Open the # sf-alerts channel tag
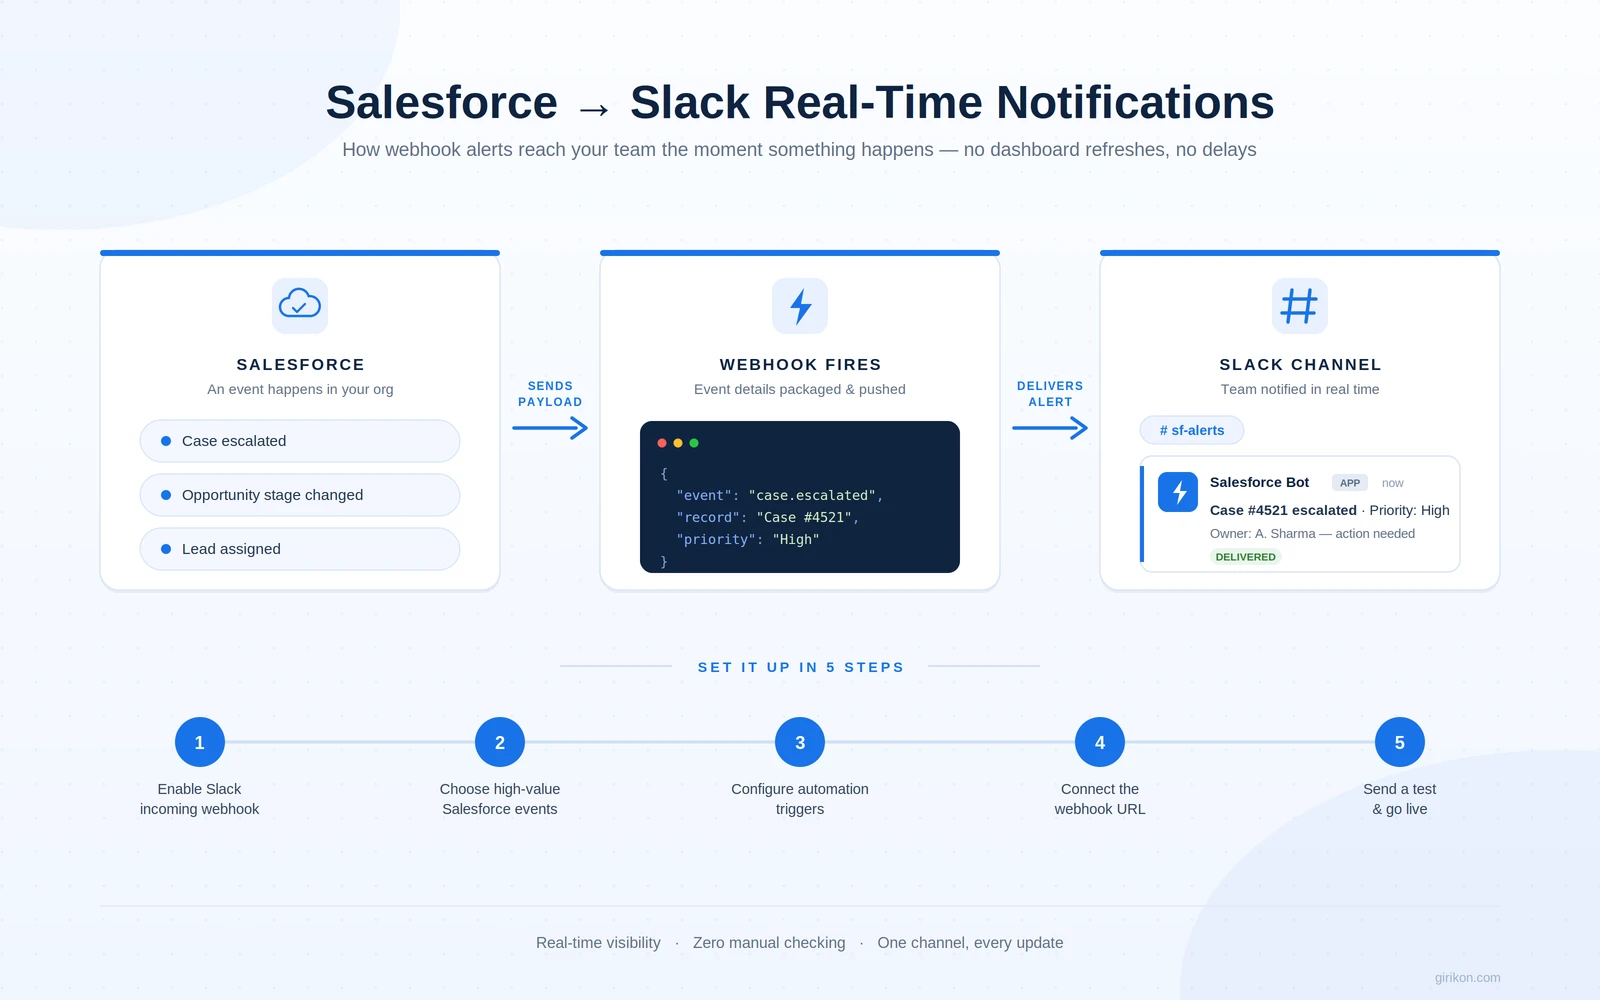The height and width of the screenshot is (1000, 1600). click(x=1192, y=430)
